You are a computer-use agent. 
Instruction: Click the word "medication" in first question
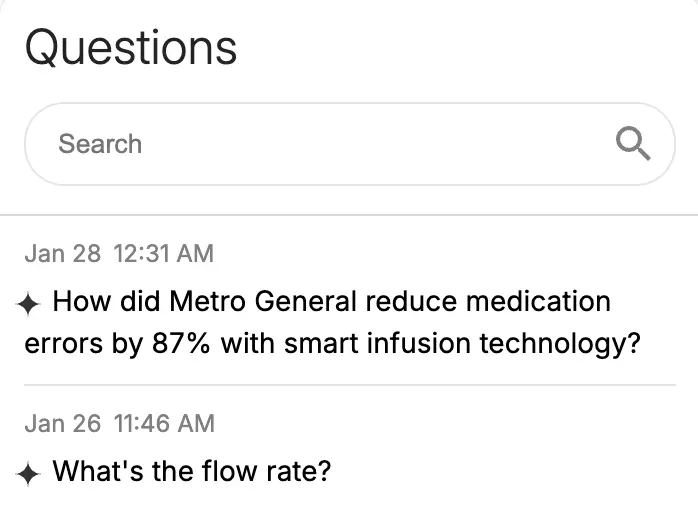[538, 301]
